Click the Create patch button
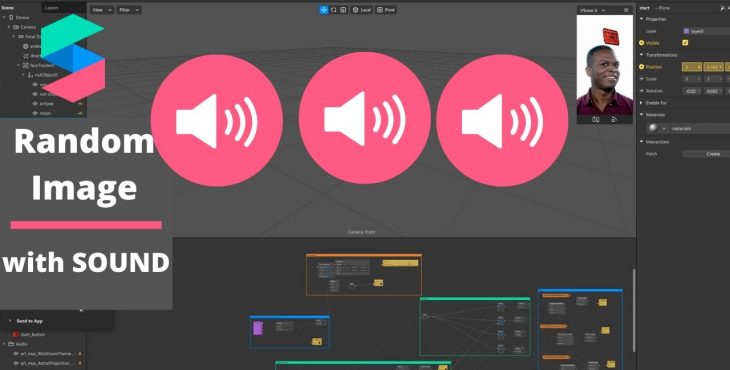Image resolution: width=730 pixels, height=370 pixels. [x=706, y=154]
